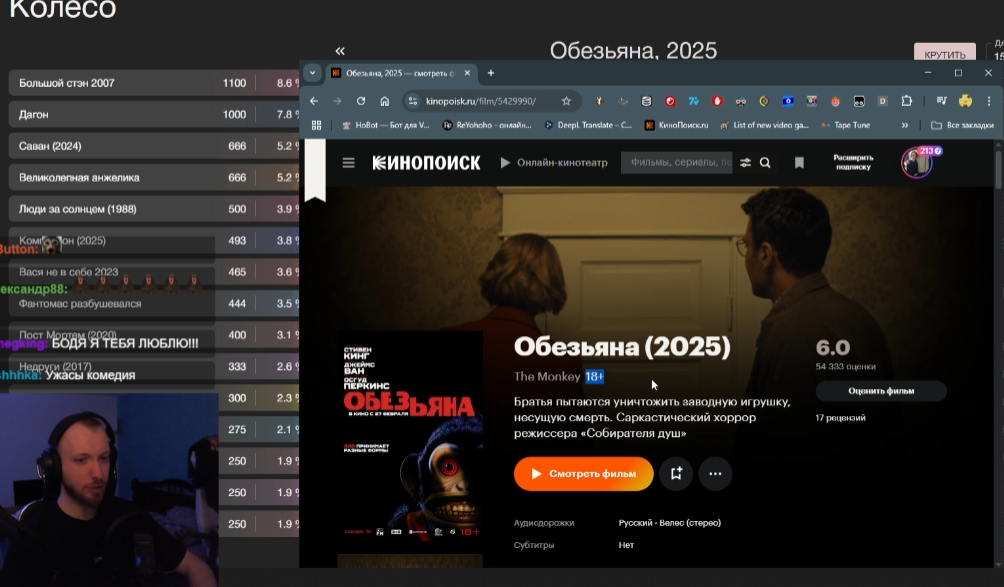
Task: Click the audio track Русский · Велес (стерео)
Action: coord(670,523)
